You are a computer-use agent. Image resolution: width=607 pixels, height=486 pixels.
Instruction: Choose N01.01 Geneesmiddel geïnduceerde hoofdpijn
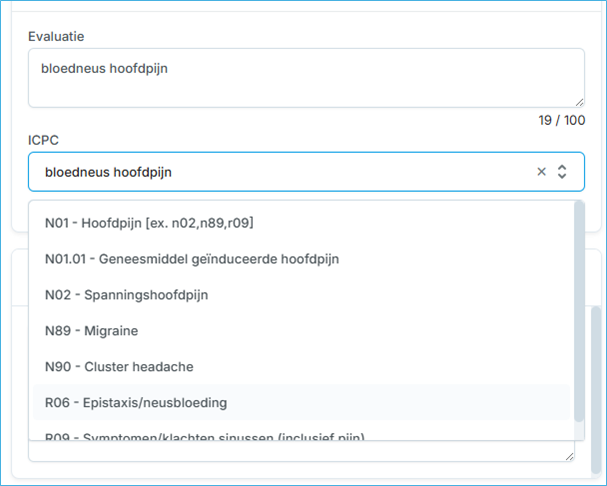coord(192,259)
